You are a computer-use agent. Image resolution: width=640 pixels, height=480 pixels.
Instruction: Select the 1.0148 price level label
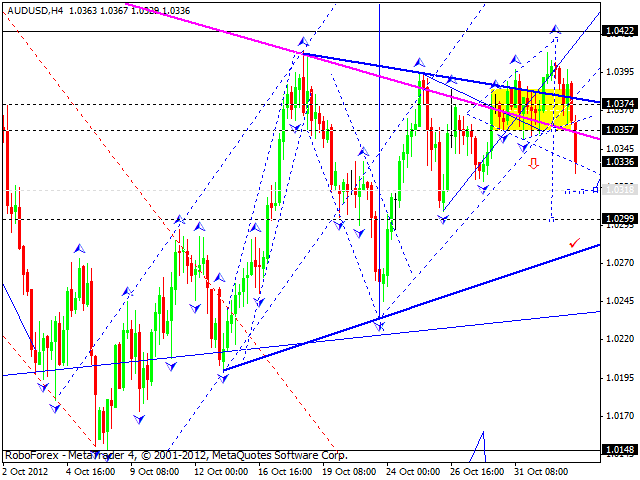[x=620, y=450]
